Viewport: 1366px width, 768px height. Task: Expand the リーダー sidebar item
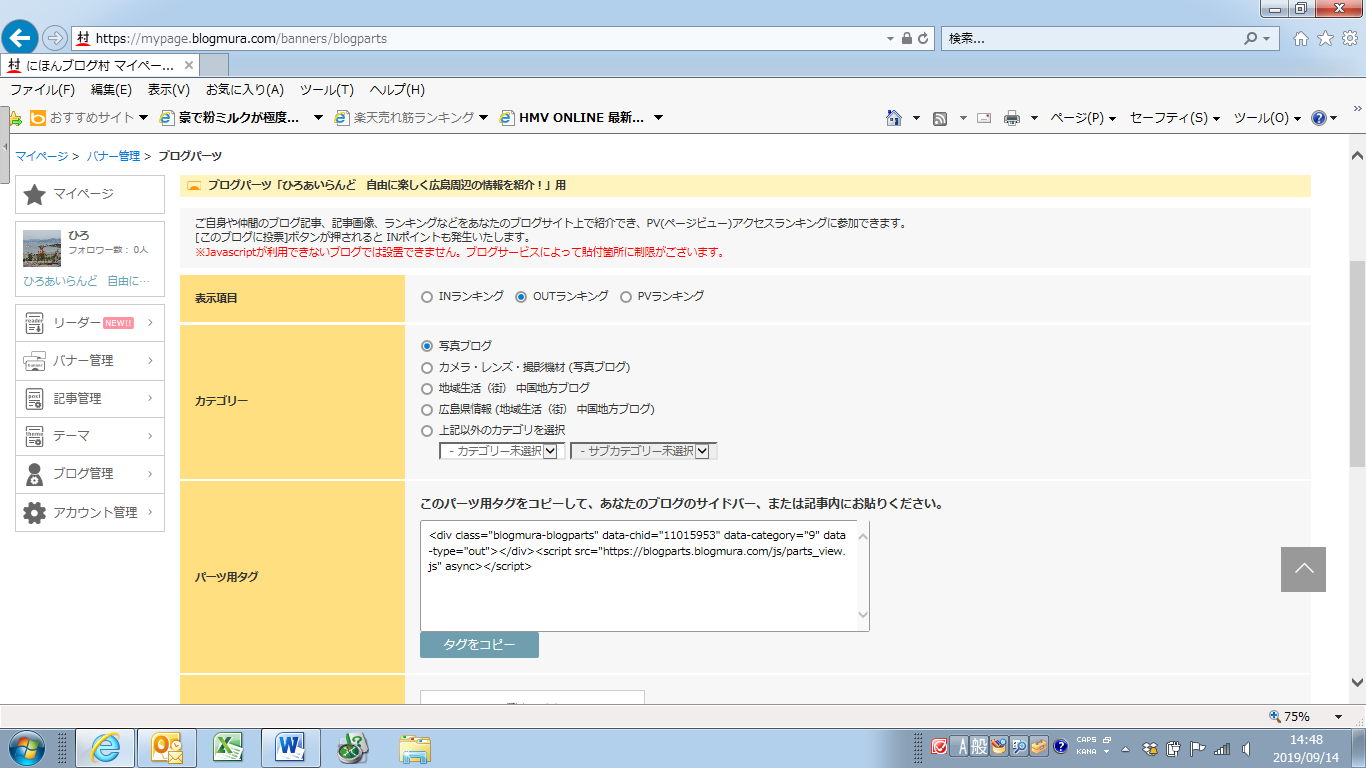(90, 323)
